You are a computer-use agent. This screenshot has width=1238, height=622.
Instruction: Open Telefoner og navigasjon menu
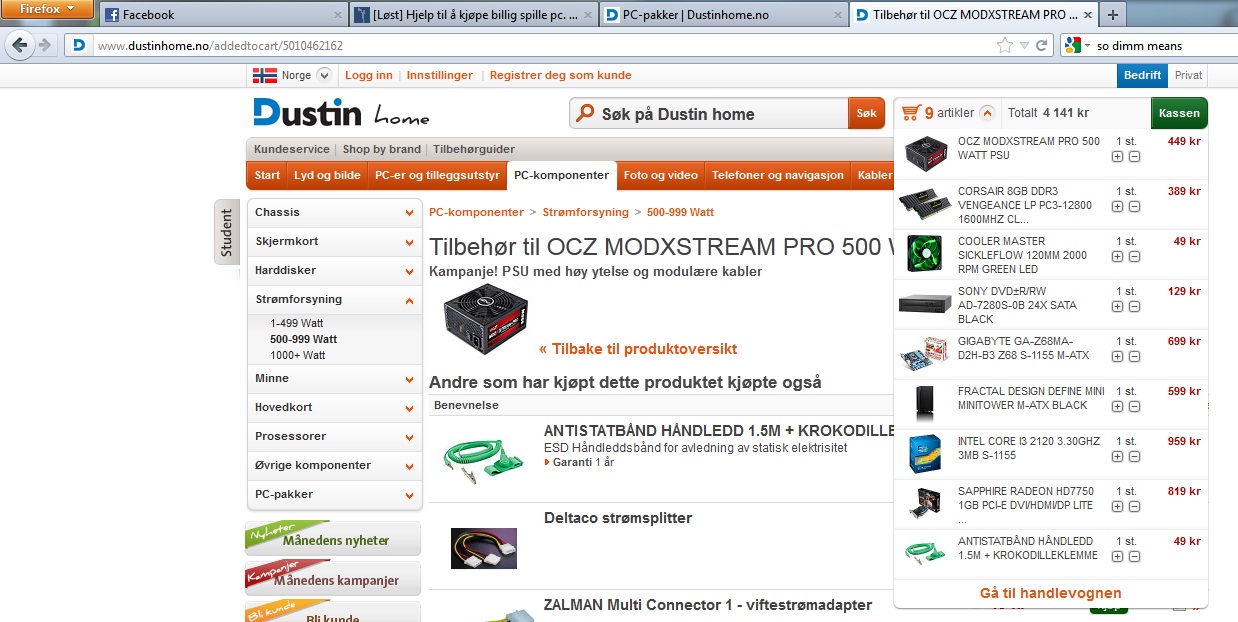tap(778, 175)
